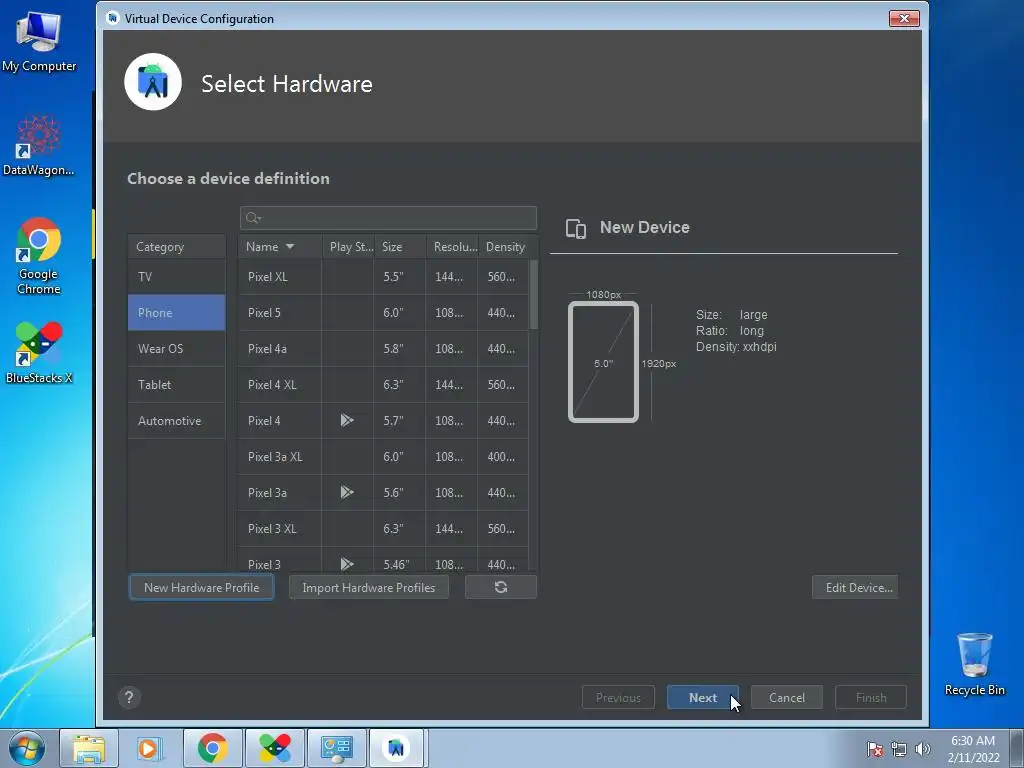Click the Play Store column header
This screenshot has width=1024, height=768.
point(348,246)
